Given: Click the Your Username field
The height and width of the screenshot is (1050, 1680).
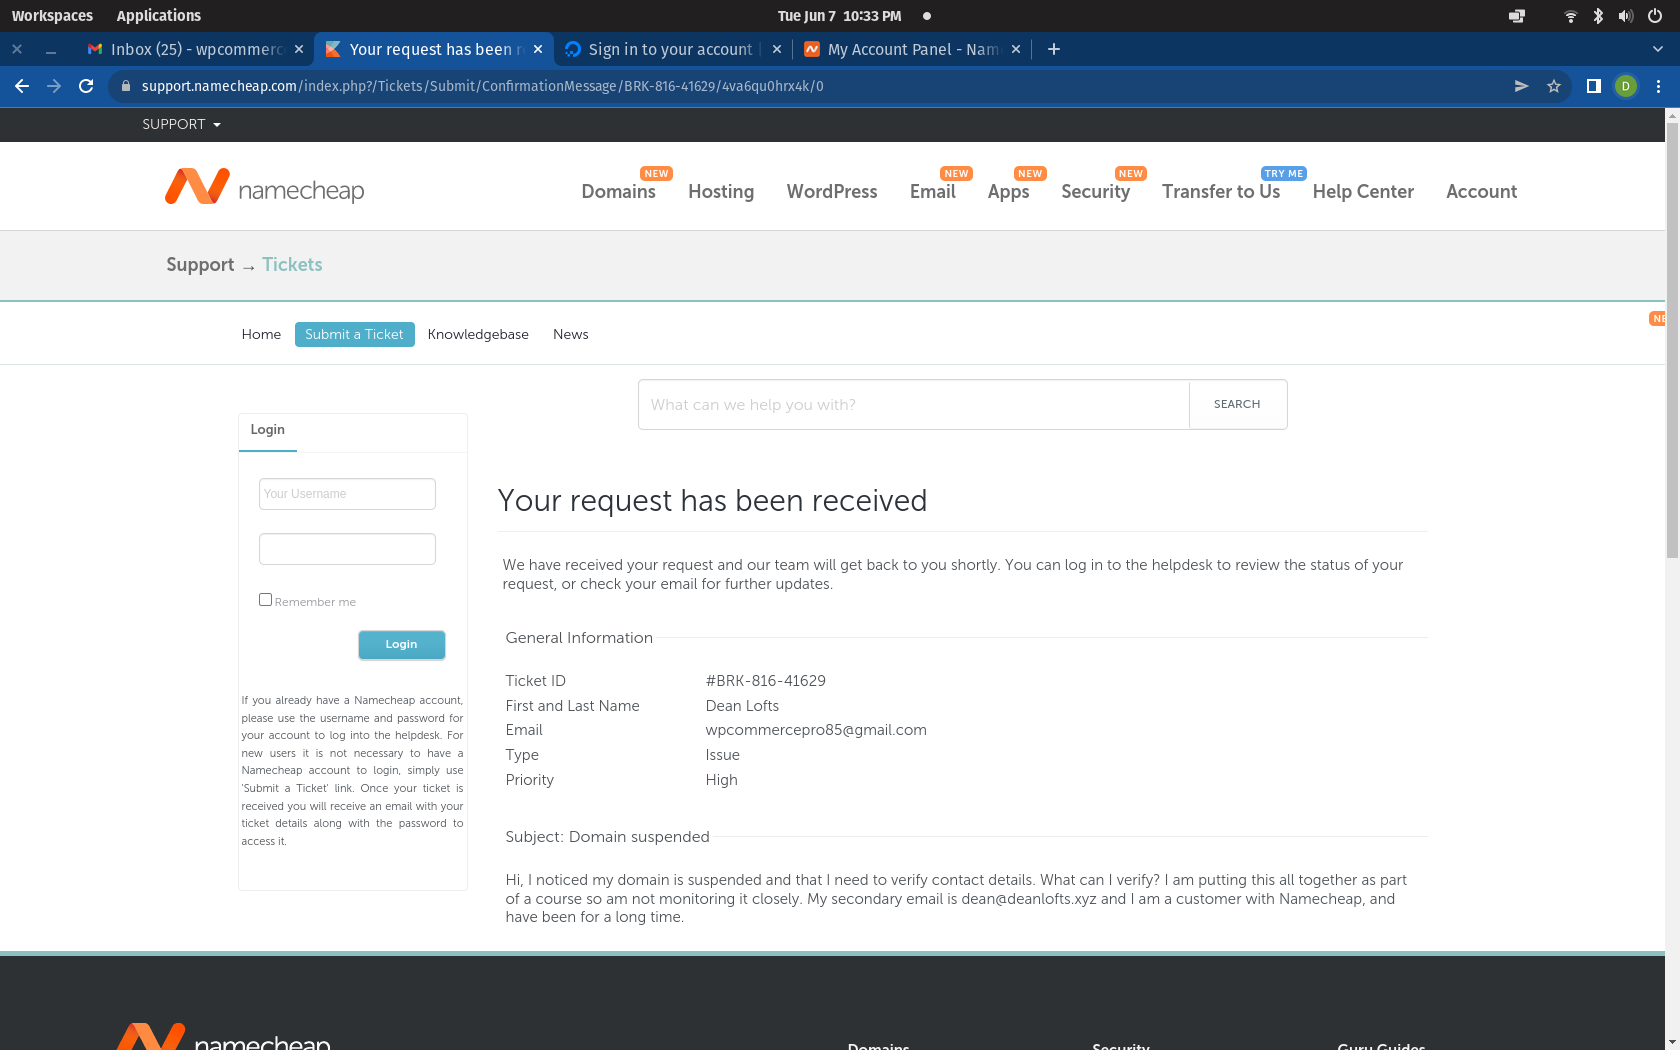Looking at the screenshot, I should (347, 494).
